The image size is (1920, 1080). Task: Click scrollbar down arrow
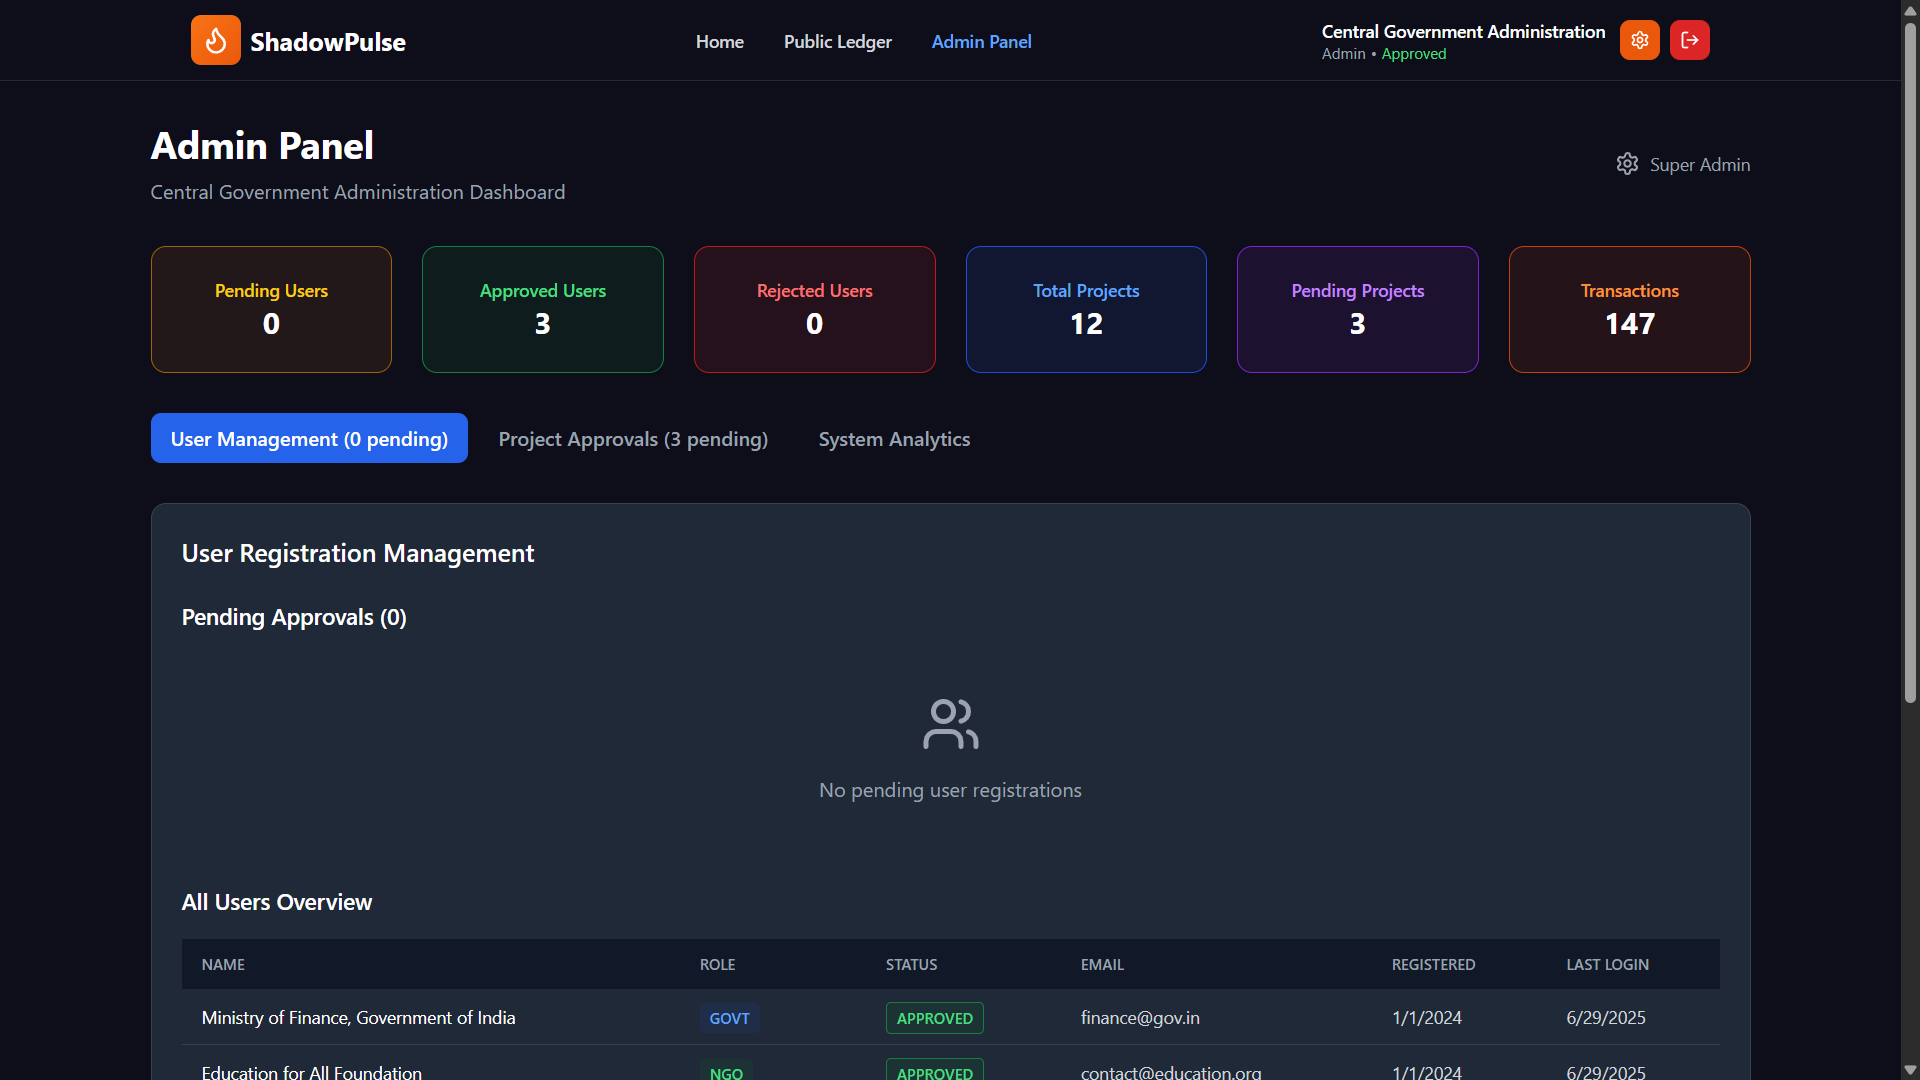pyautogui.click(x=1910, y=1070)
